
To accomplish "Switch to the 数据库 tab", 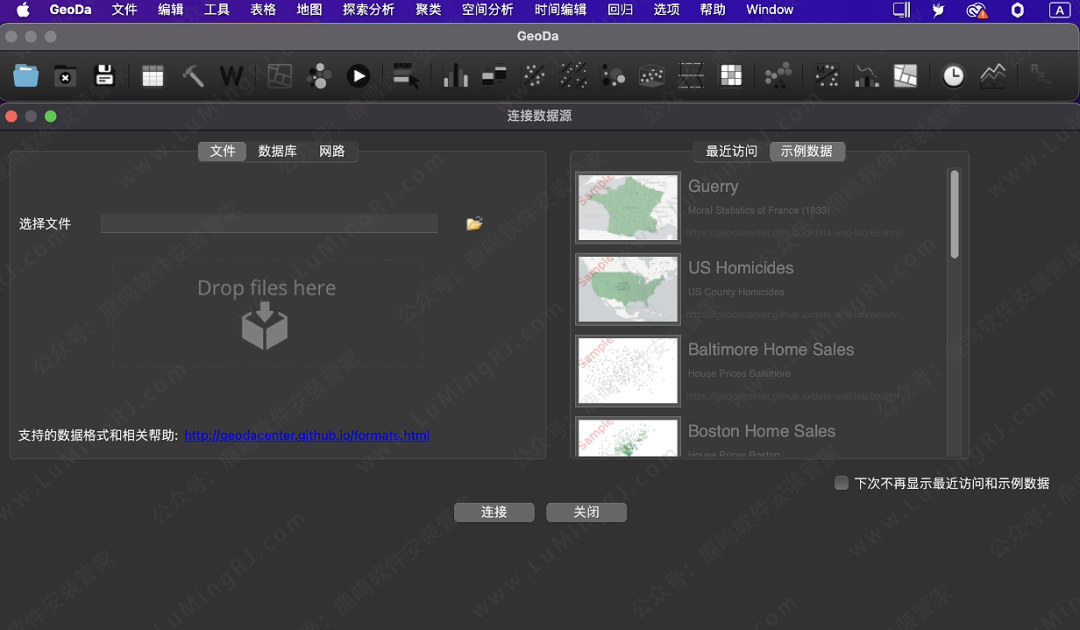I will coord(278,151).
